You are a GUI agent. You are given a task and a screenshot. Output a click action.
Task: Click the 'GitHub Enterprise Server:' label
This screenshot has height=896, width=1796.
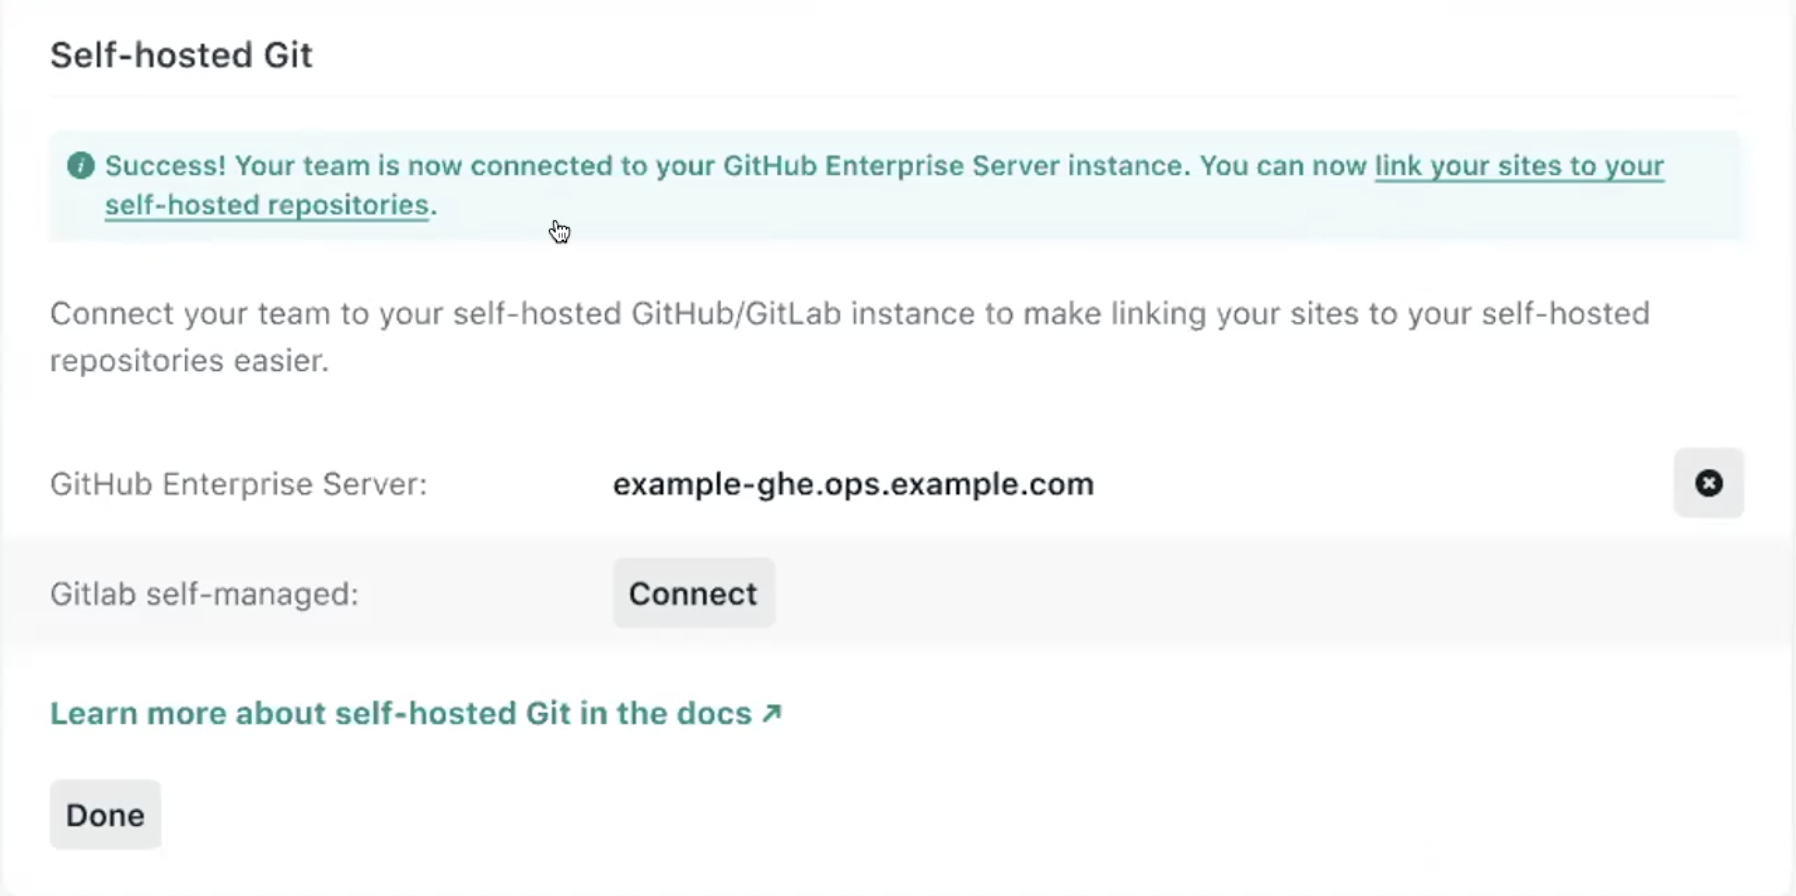pyautogui.click(x=237, y=483)
